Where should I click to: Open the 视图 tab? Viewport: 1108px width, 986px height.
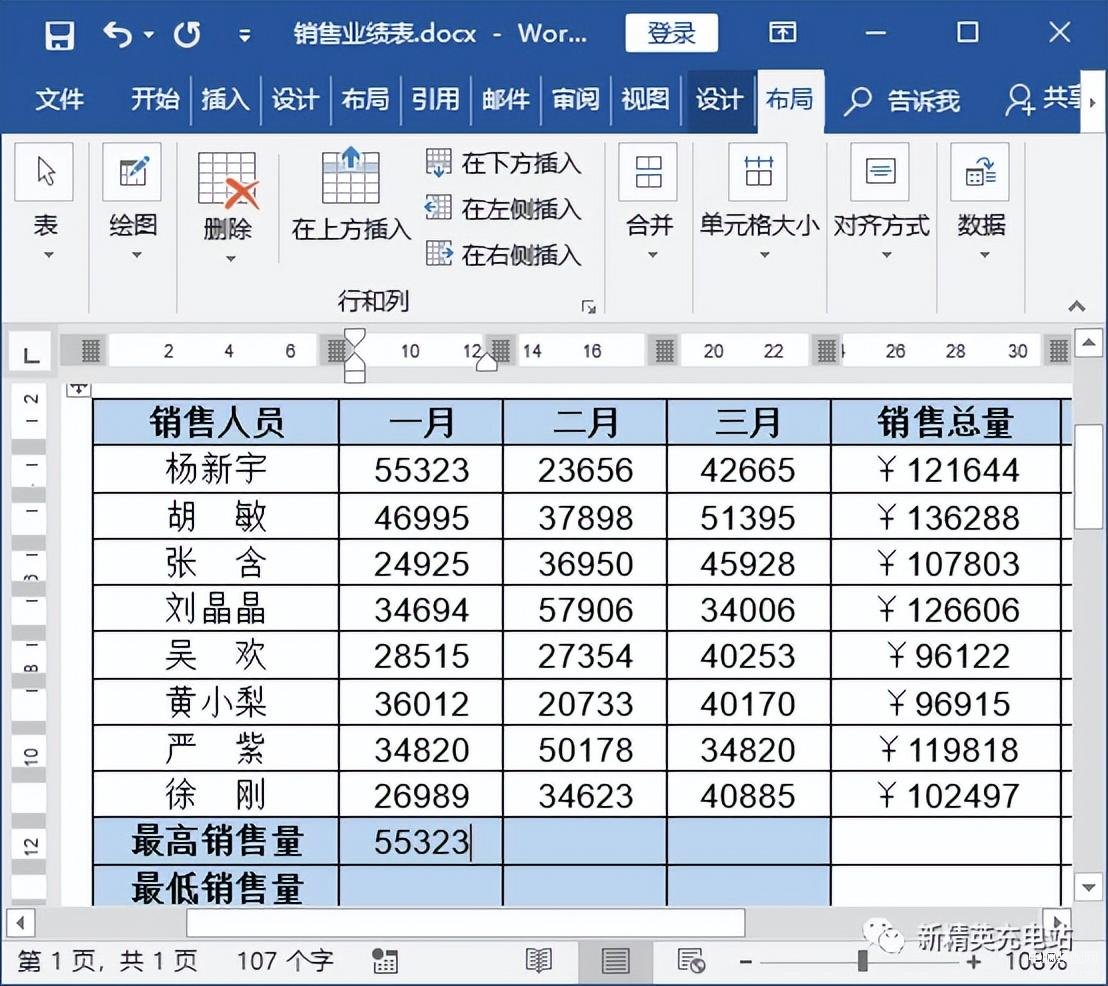pyautogui.click(x=645, y=100)
